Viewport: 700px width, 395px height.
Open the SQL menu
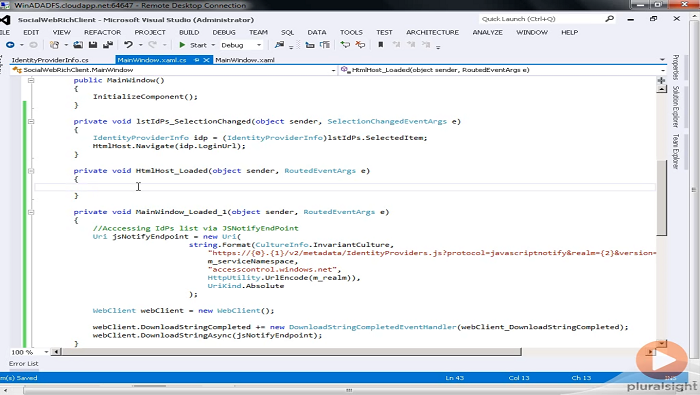288,32
